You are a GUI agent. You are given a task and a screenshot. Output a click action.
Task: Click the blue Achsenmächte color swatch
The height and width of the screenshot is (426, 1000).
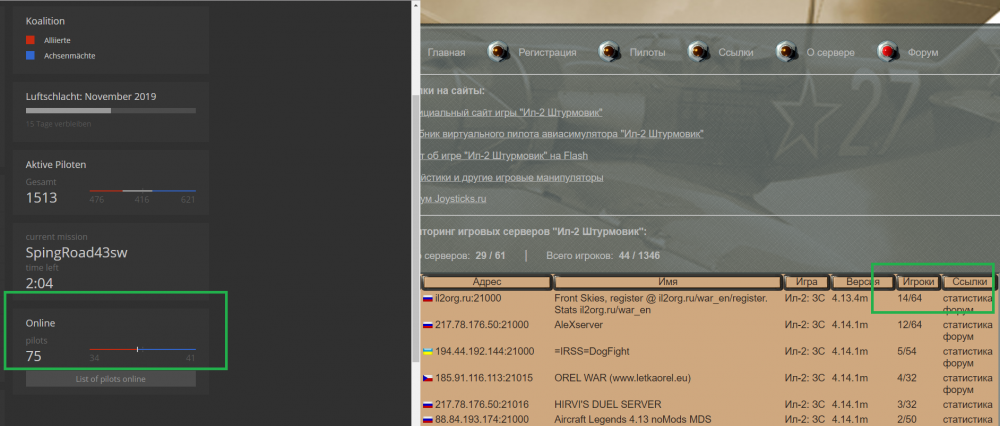pyautogui.click(x=30, y=55)
